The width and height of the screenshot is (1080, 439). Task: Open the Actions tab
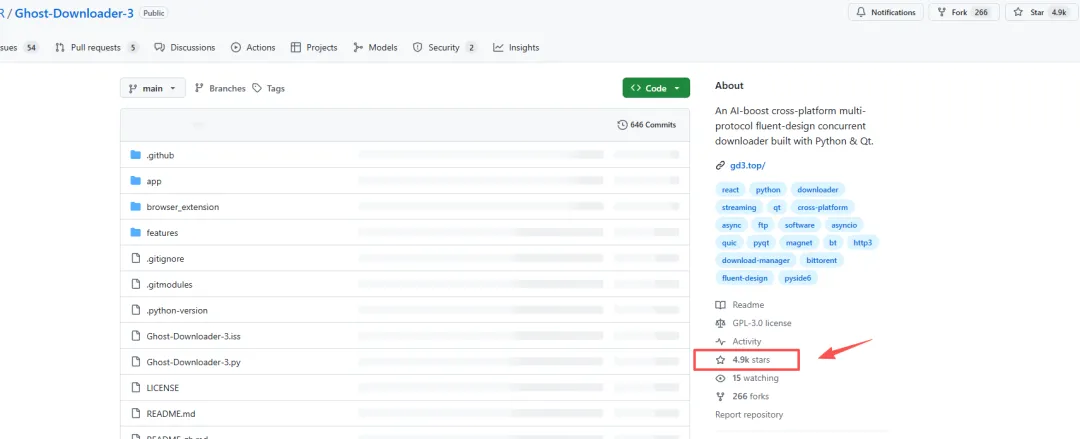[x=253, y=48]
